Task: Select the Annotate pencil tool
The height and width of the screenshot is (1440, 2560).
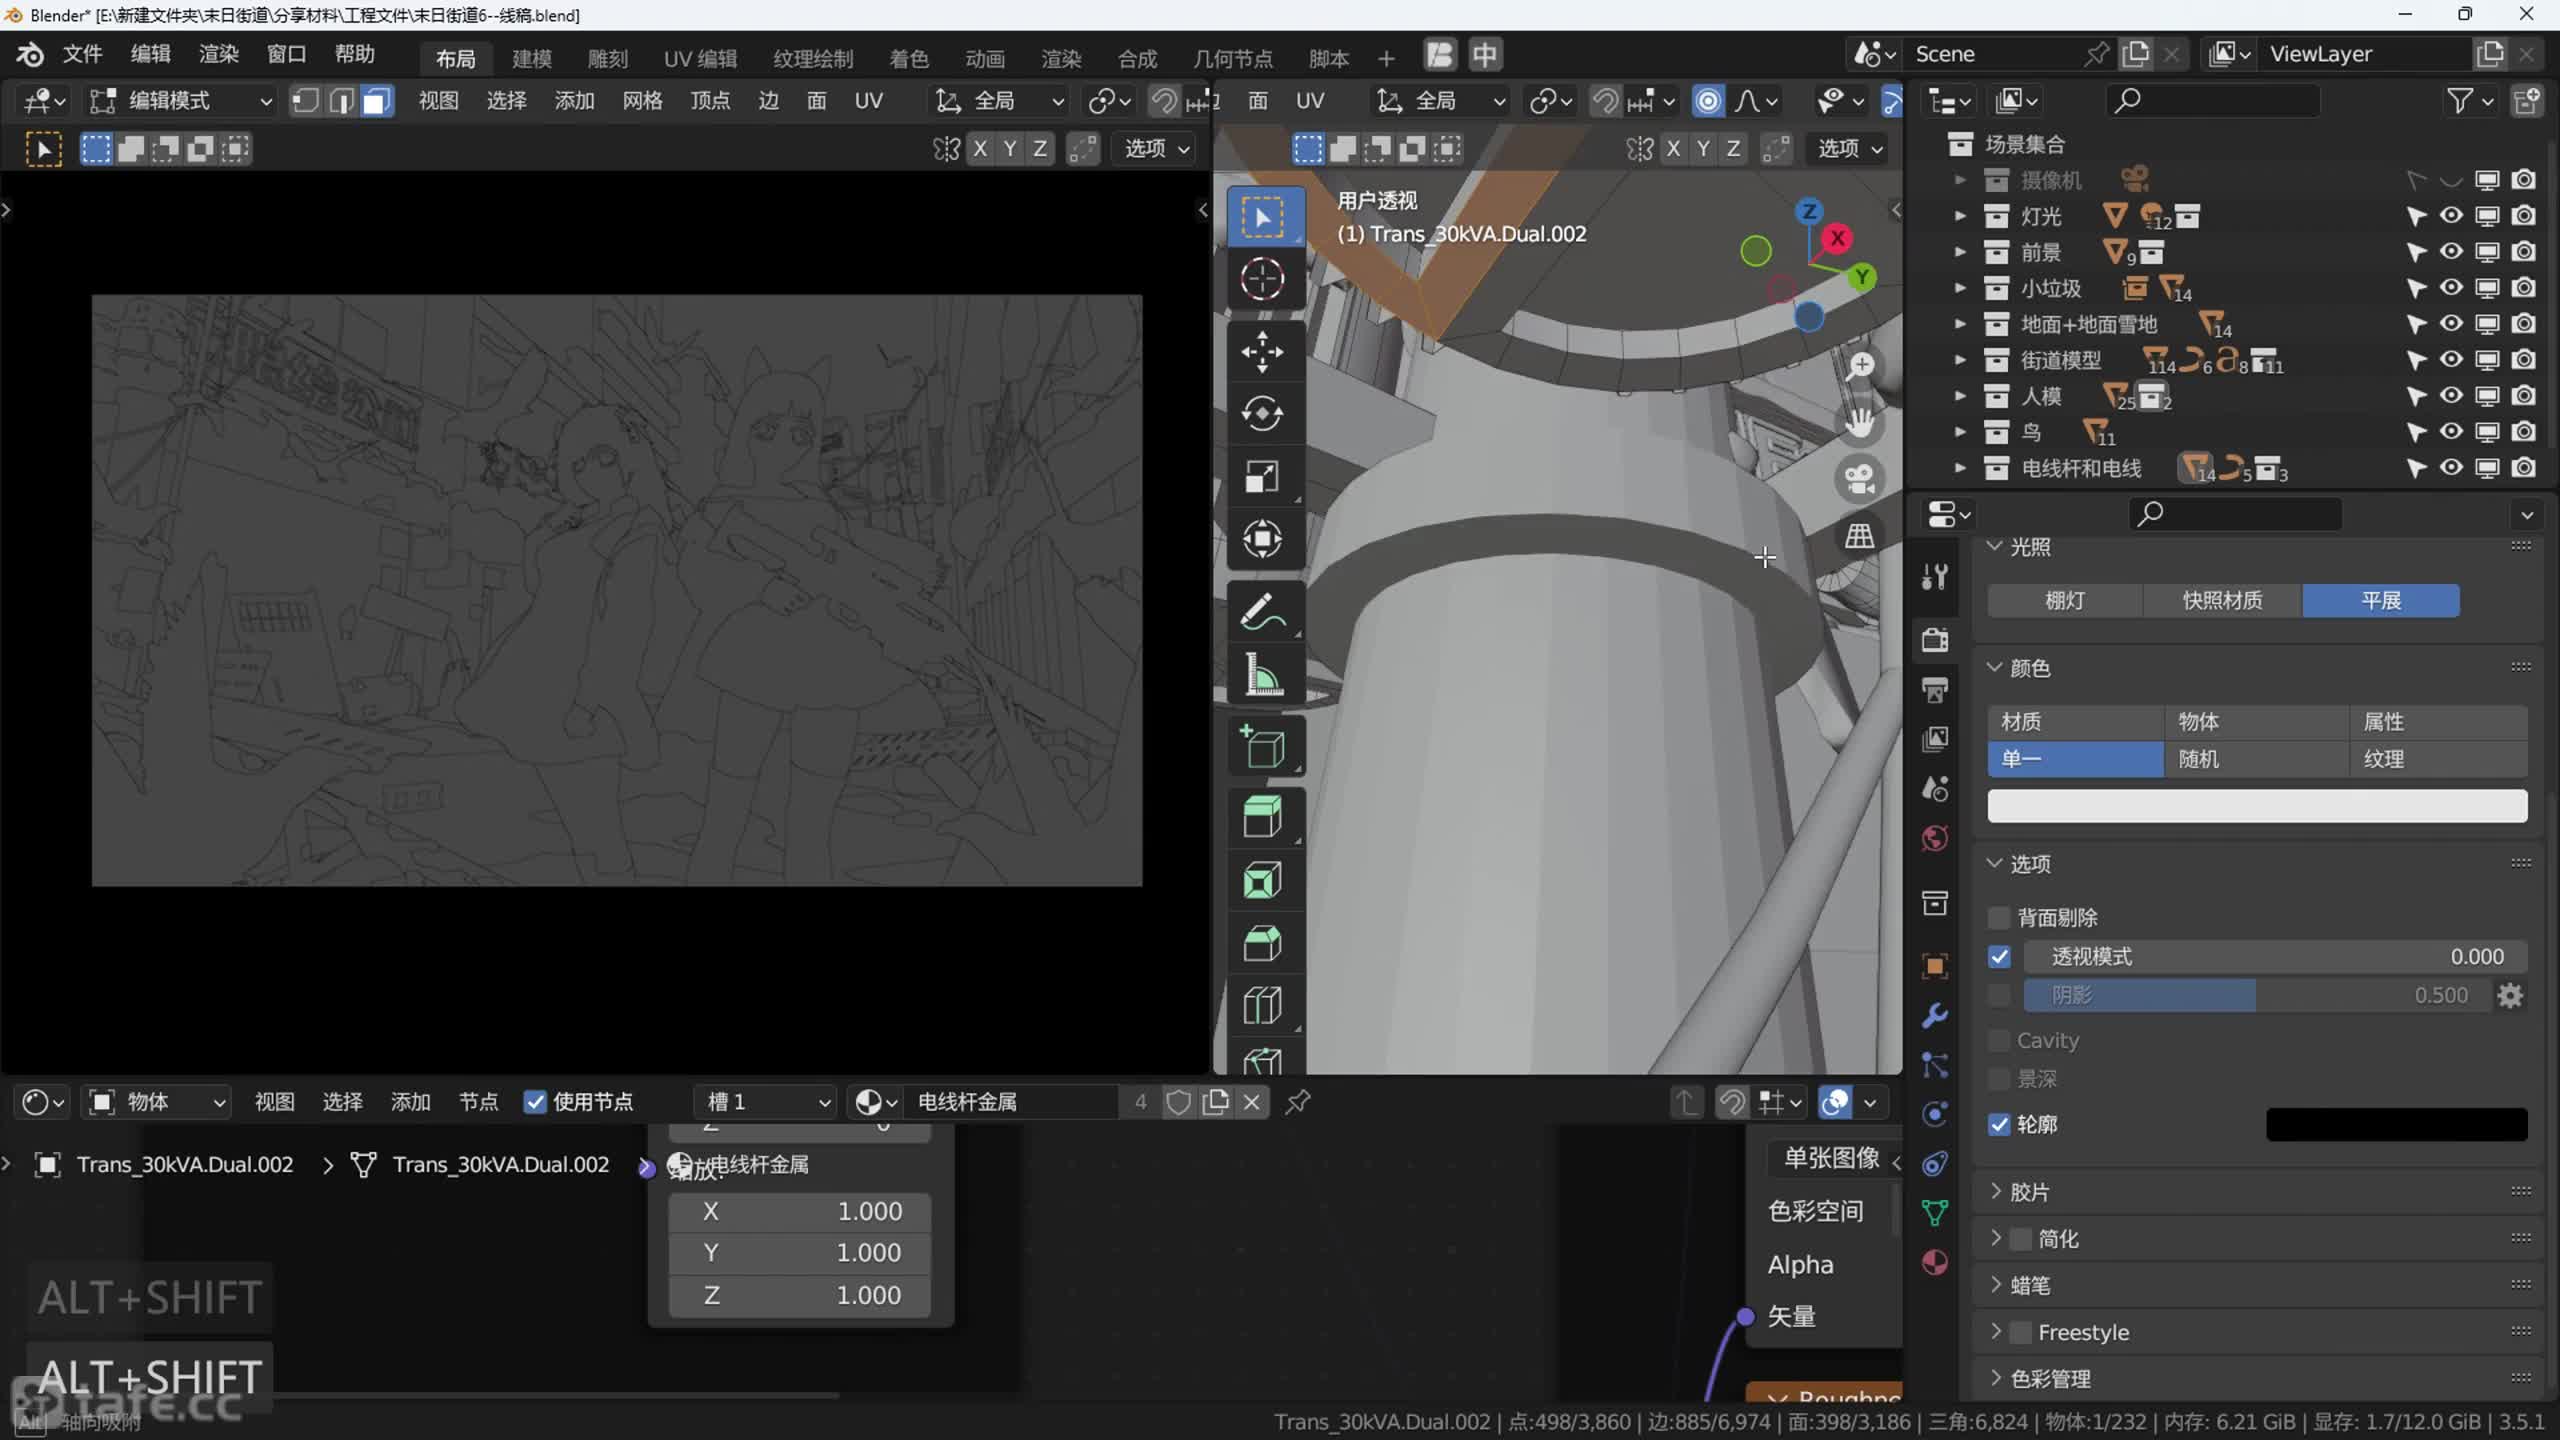Action: point(1262,612)
